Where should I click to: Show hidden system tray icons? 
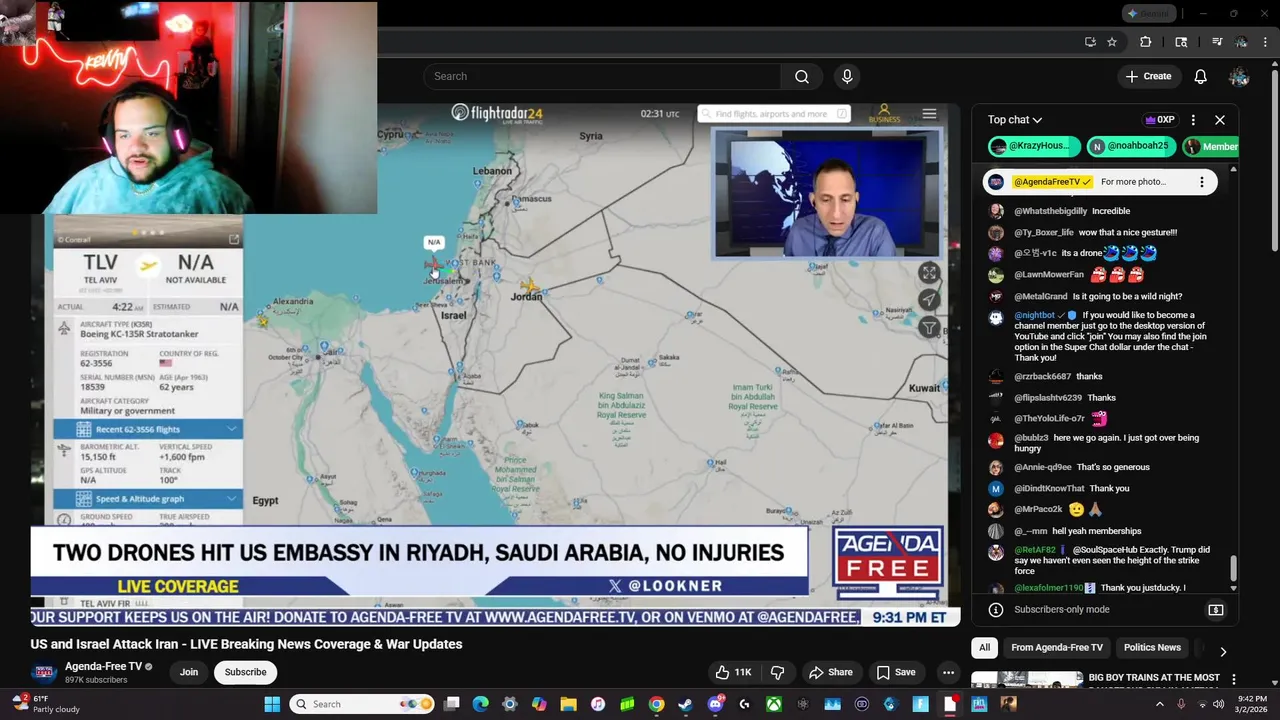pyautogui.click(x=1159, y=704)
